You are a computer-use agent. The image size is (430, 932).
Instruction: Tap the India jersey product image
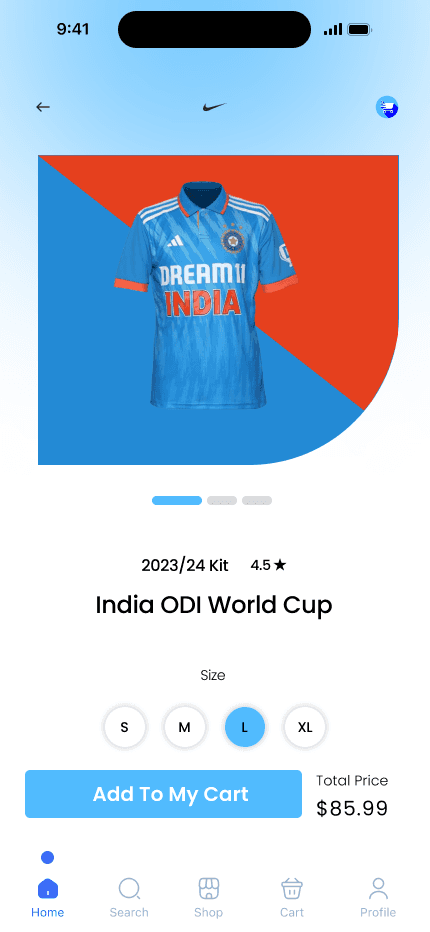[x=205, y=295]
